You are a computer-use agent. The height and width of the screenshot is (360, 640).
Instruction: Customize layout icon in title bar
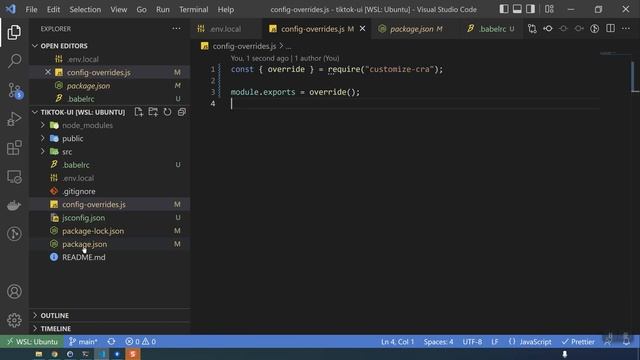point(549,9)
